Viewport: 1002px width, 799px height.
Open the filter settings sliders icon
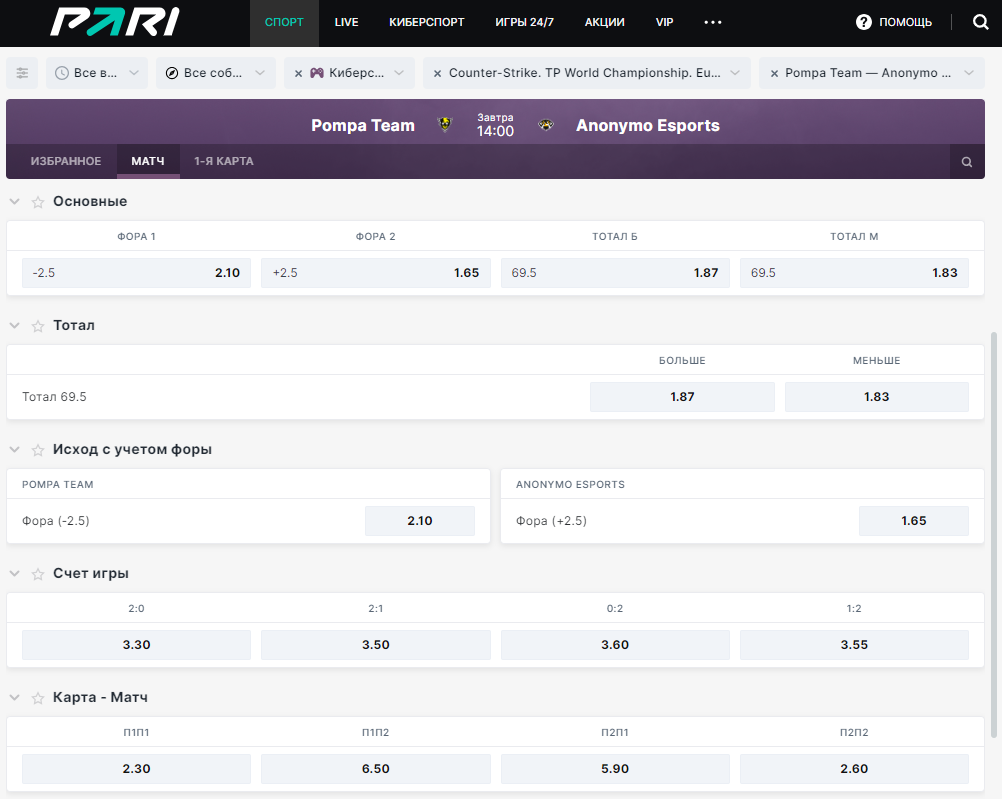tap(22, 73)
